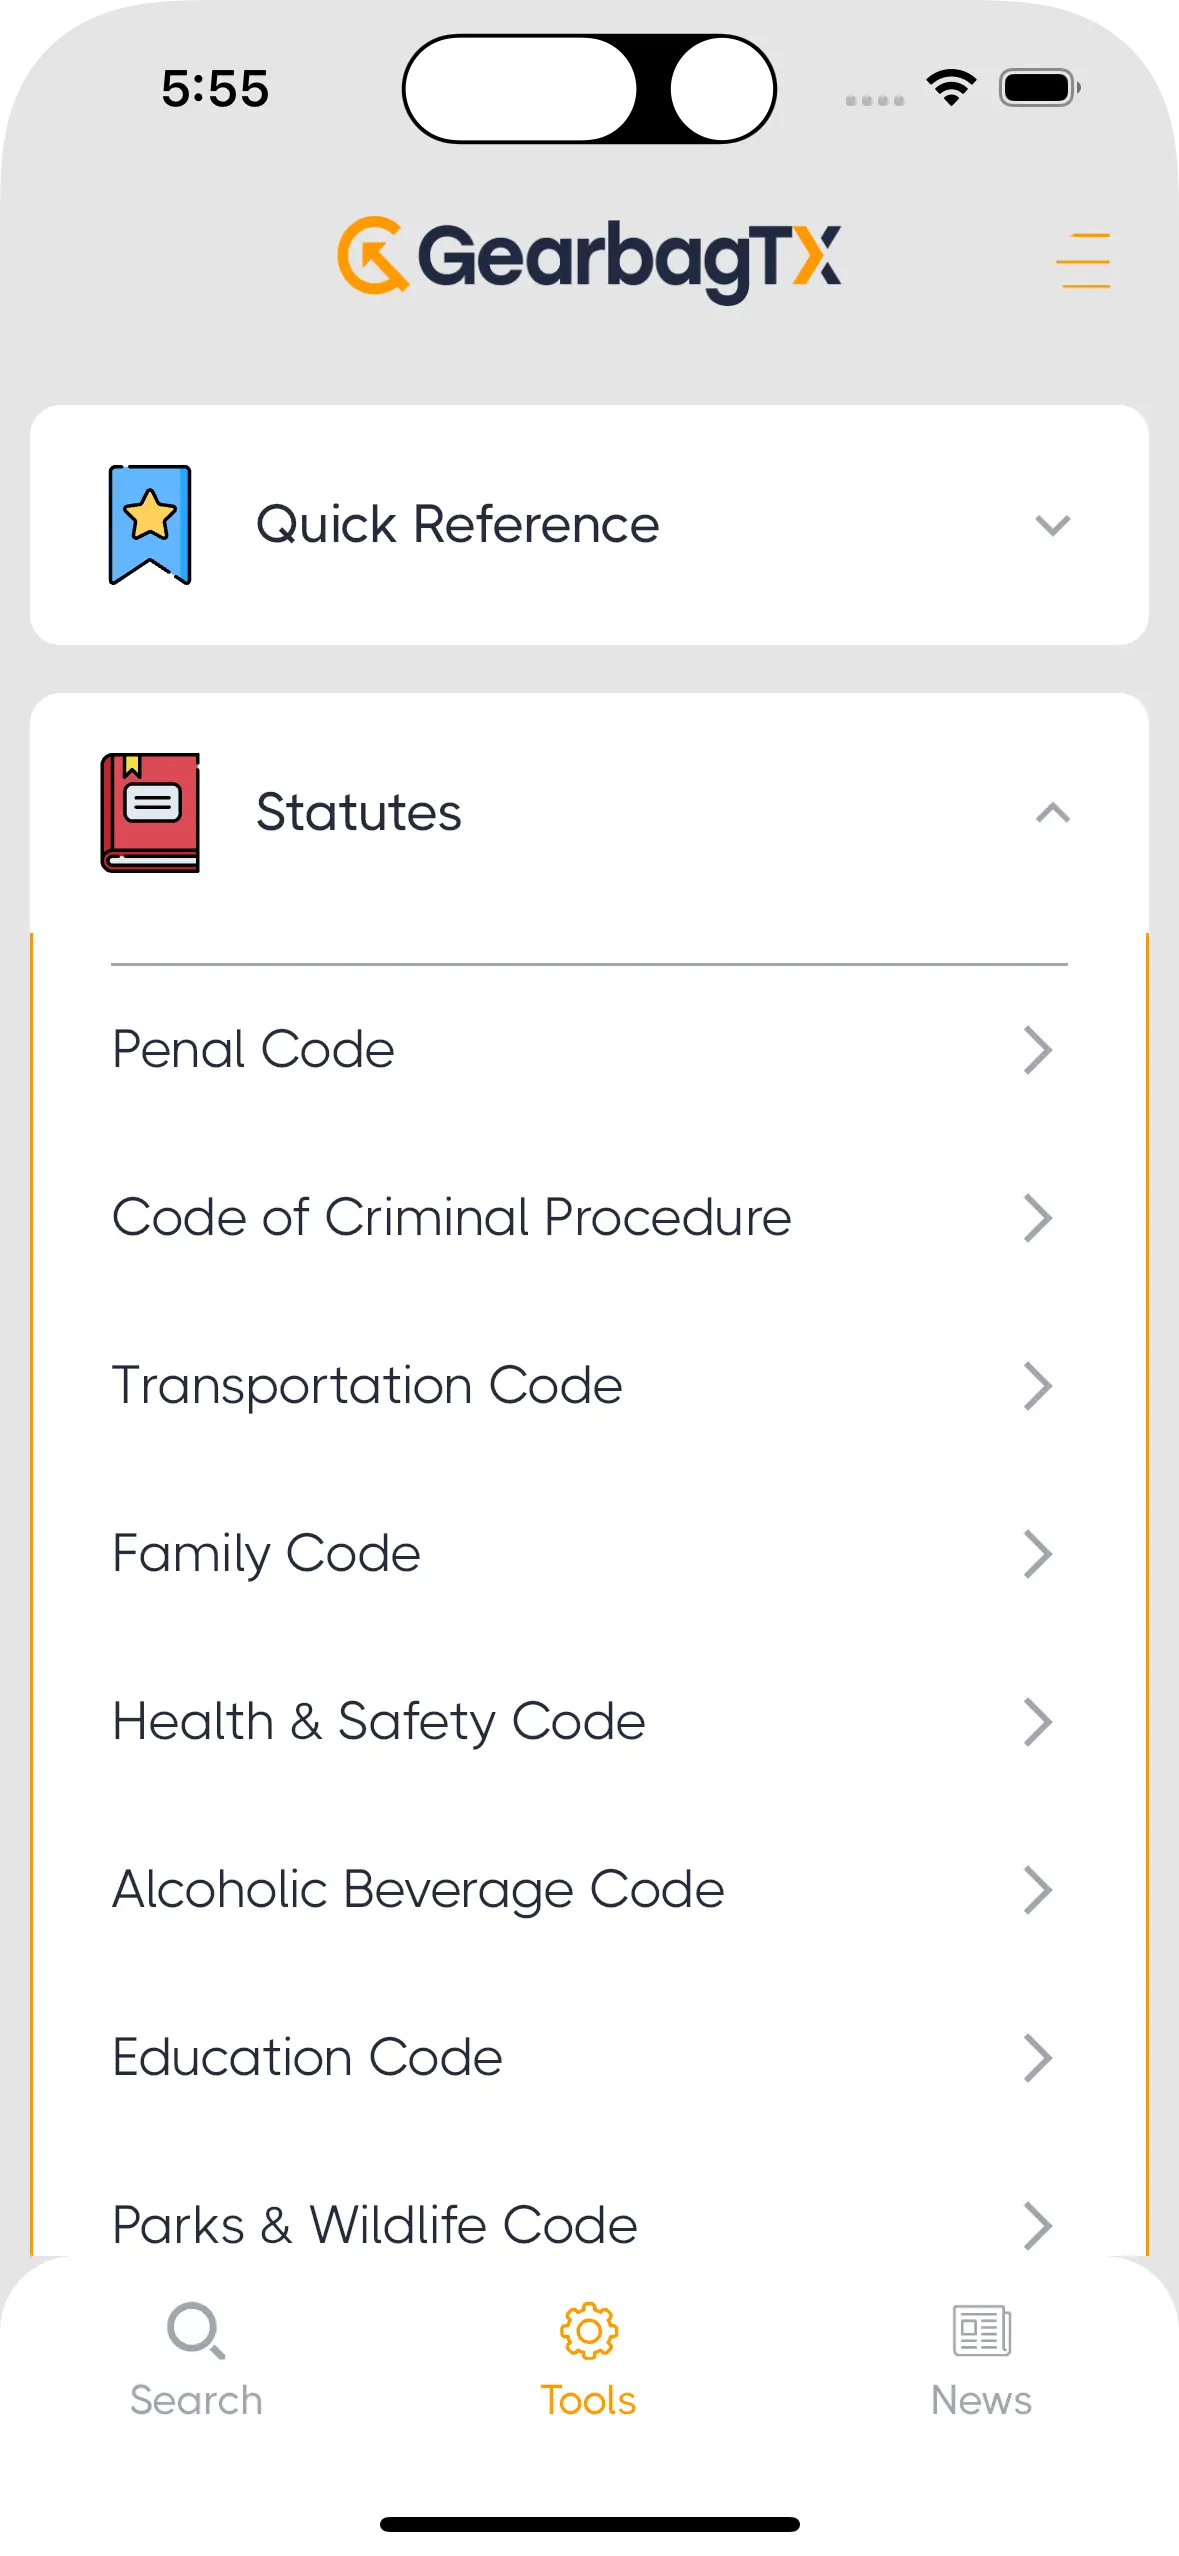Screen dimensions: 1179x2556
Task: Open the hamburger menu icon
Action: 1083,260
